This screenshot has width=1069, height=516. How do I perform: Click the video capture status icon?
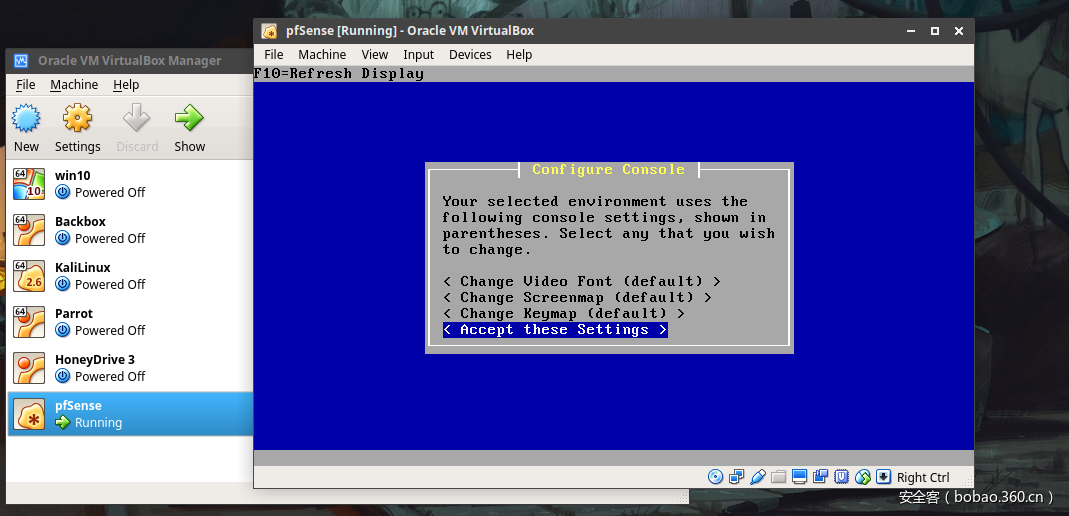[821, 477]
